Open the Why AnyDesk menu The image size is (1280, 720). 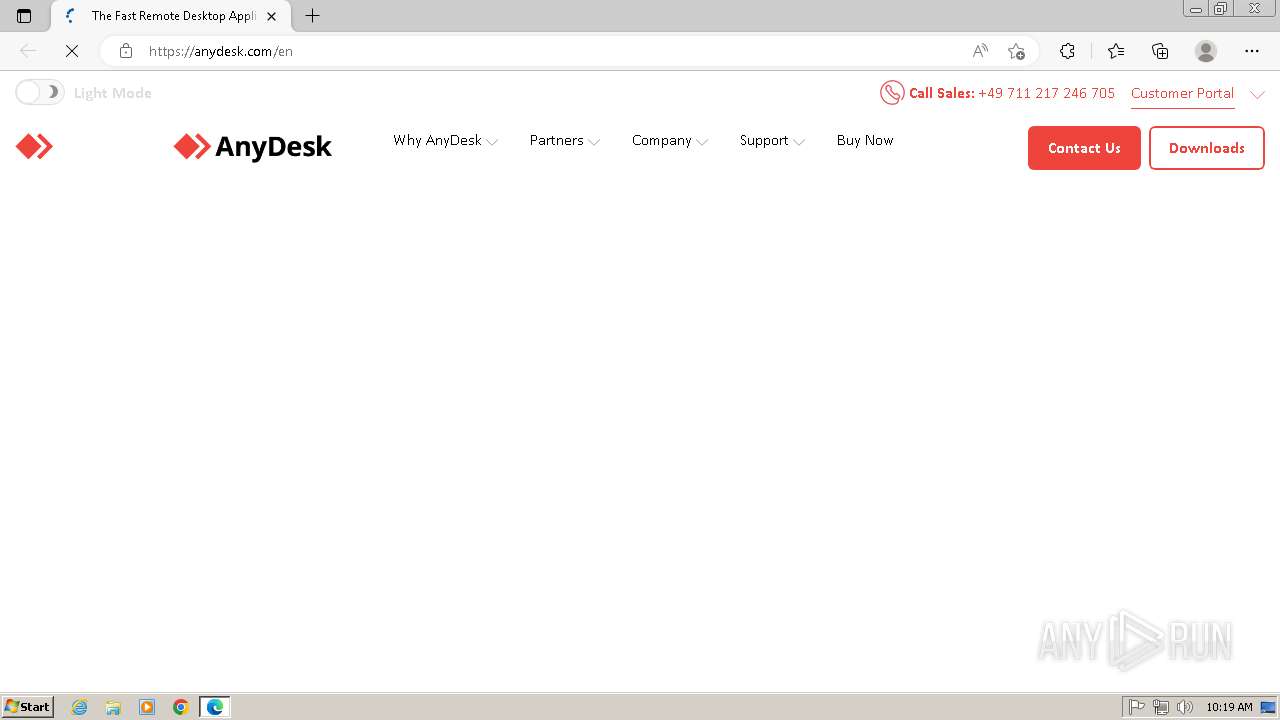(x=437, y=140)
